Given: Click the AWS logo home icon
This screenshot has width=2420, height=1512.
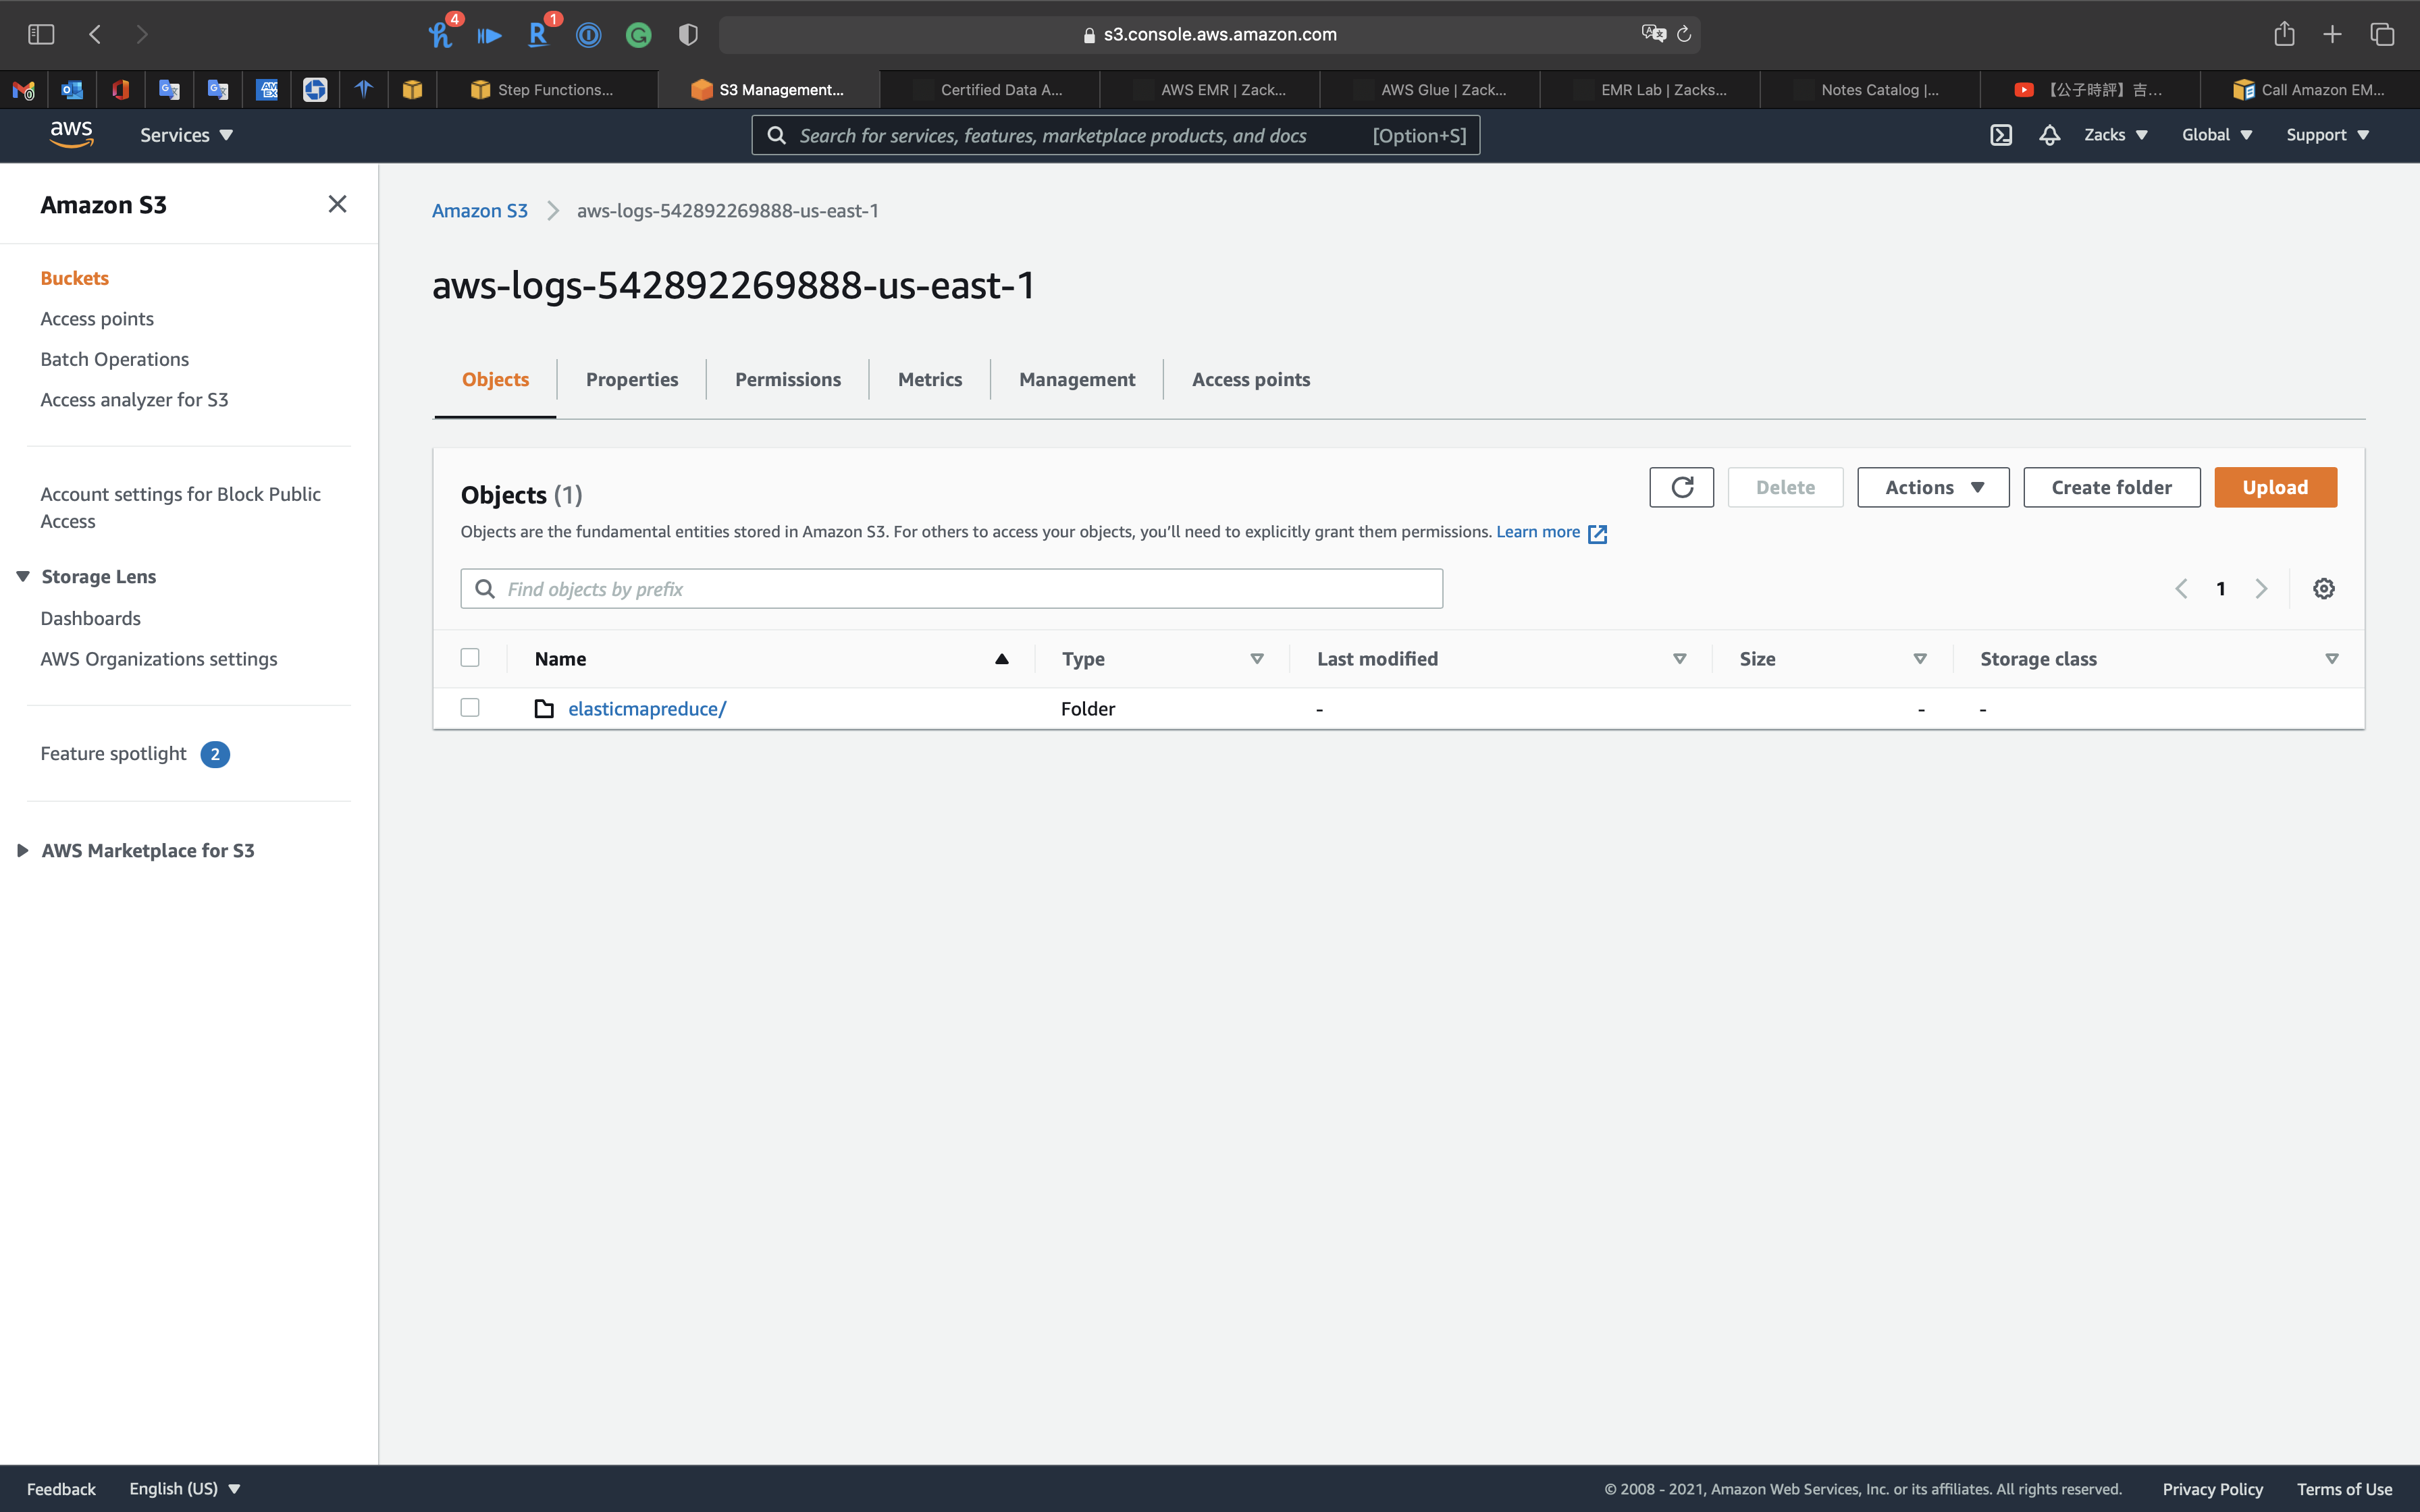Looking at the screenshot, I should [x=71, y=134].
